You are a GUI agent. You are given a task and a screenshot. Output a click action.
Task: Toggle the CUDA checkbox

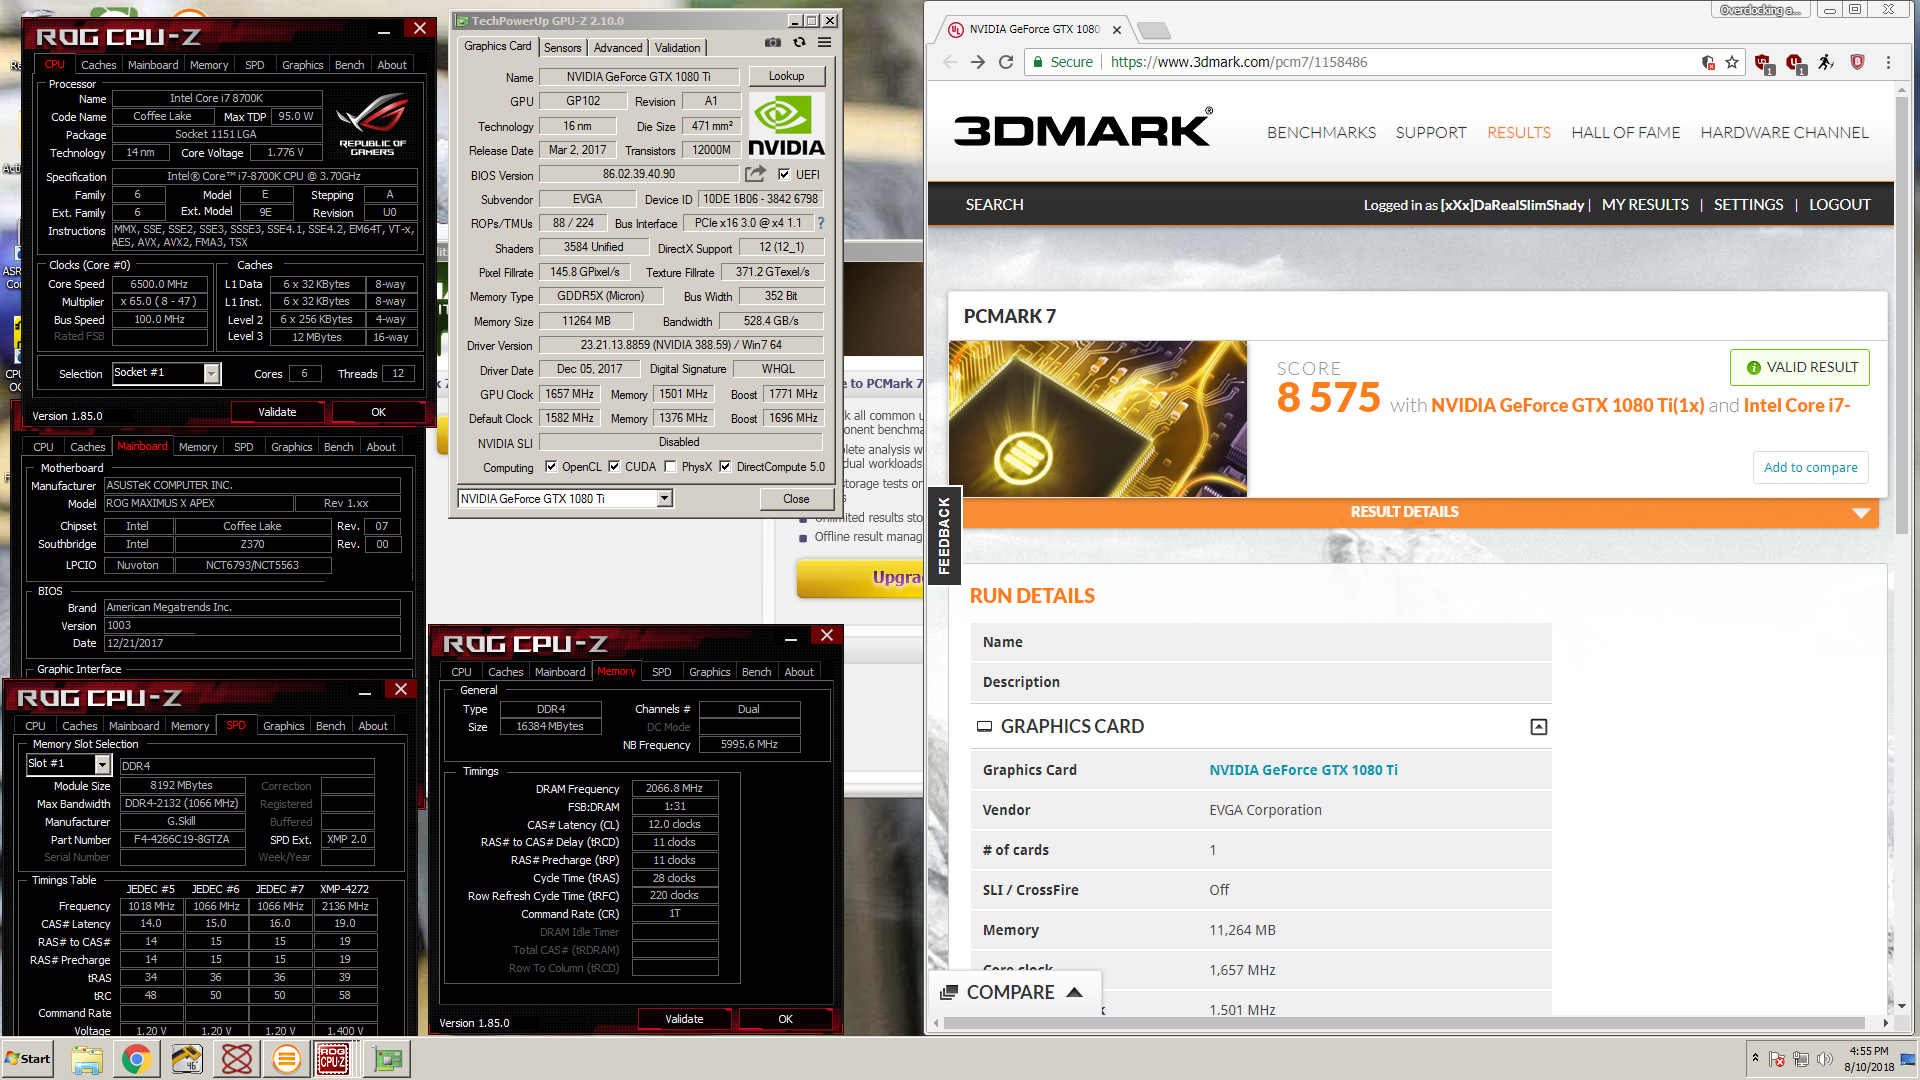pyautogui.click(x=614, y=467)
